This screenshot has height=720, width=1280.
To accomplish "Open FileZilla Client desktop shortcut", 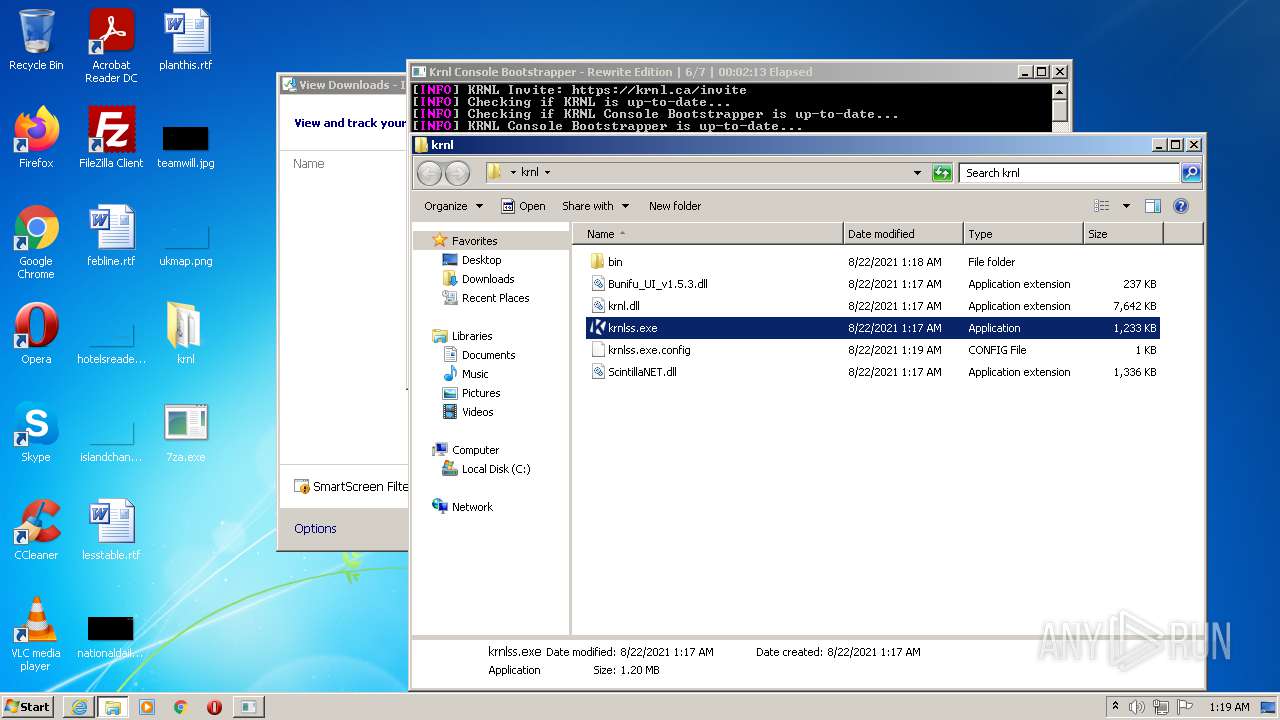I will [111, 138].
